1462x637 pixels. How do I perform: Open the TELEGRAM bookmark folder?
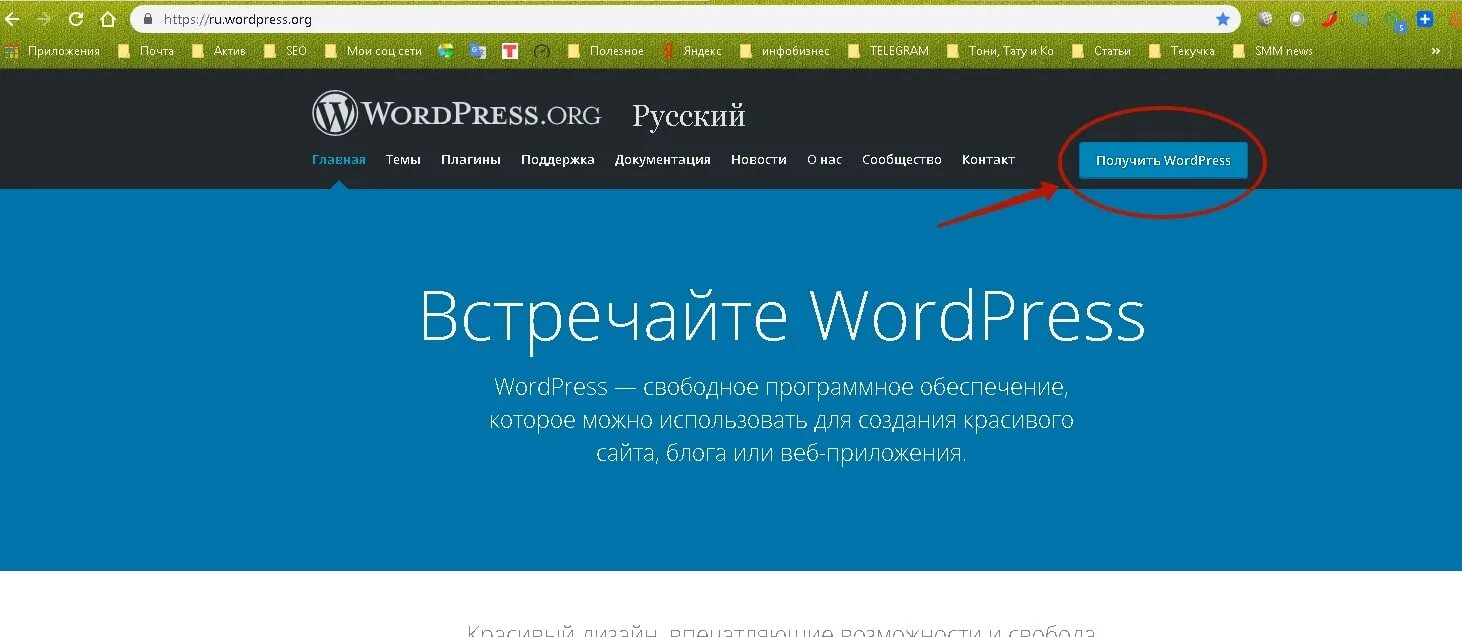[888, 51]
